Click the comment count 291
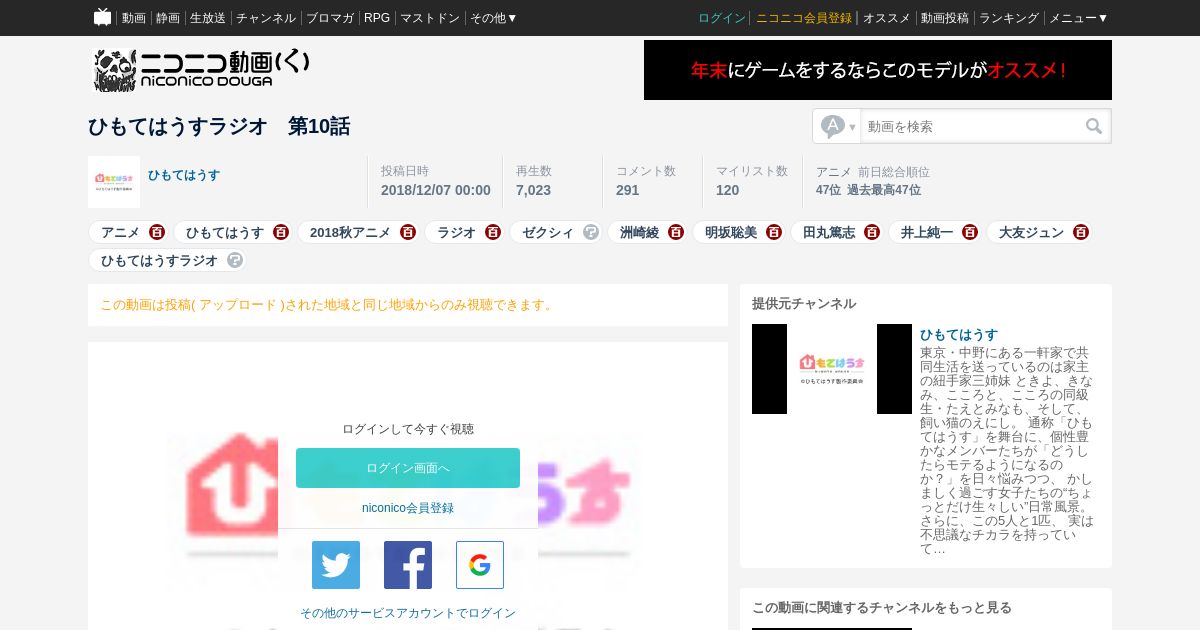The height and width of the screenshot is (630, 1200). [627, 190]
